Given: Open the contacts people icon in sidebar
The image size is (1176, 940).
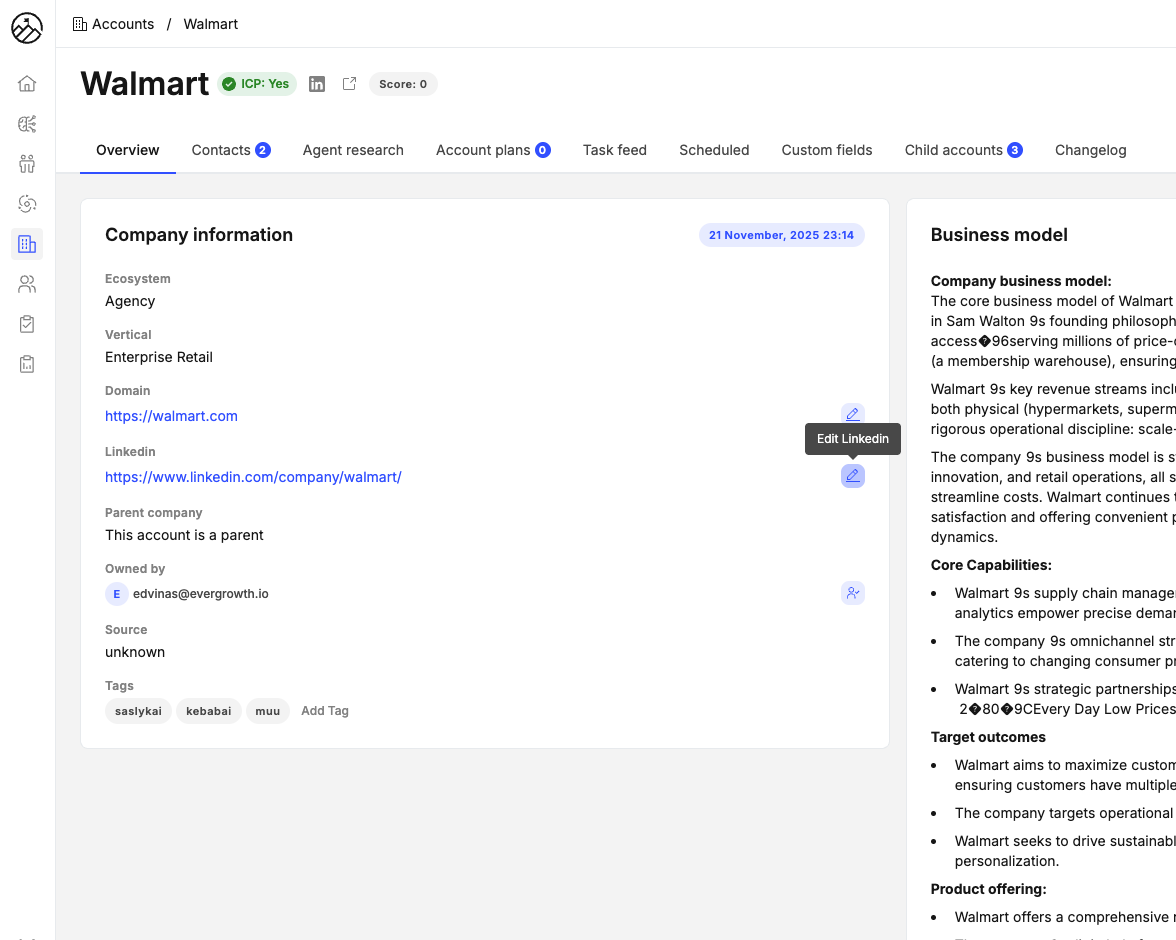Looking at the screenshot, I should (27, 285).
